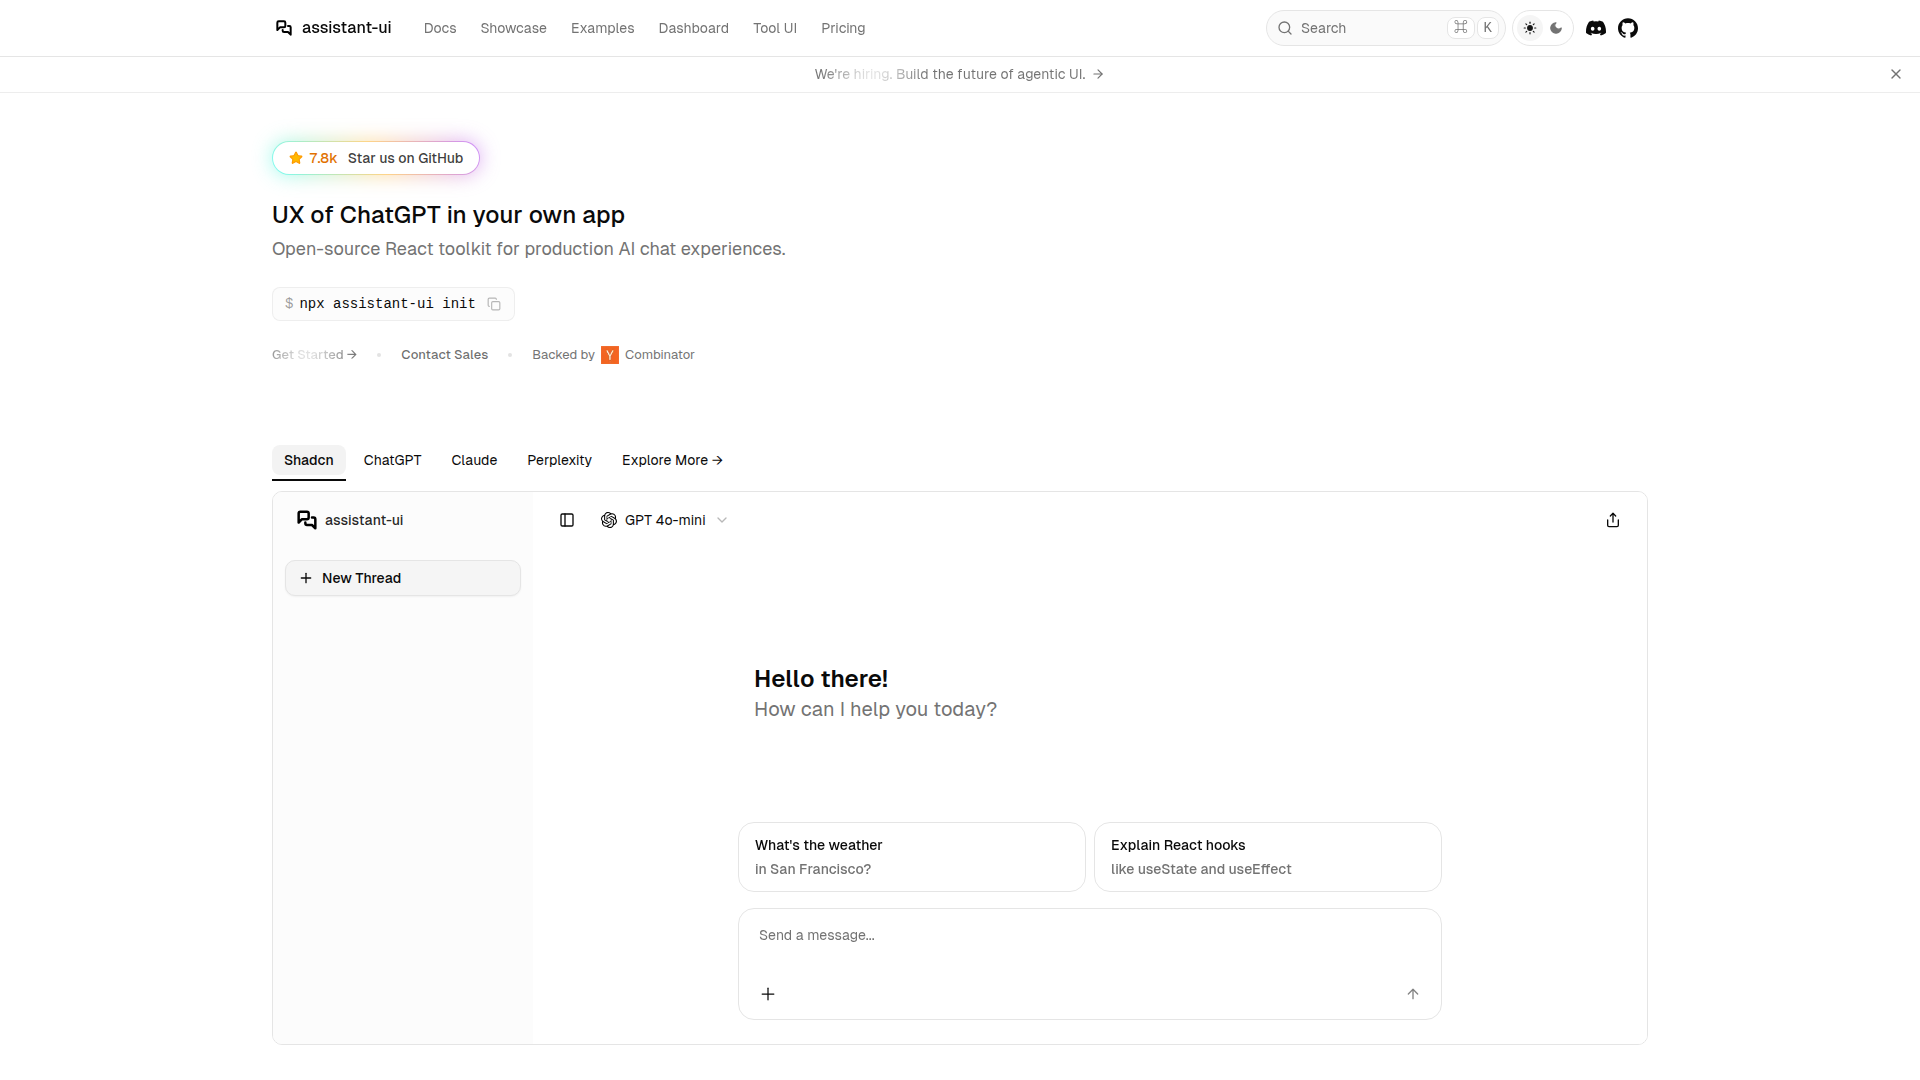This screenshot has height=1080, width=1920.
Task: Switch to dark mode with the moon icon
Action: pyautogui.click(x=1556, y=28)
